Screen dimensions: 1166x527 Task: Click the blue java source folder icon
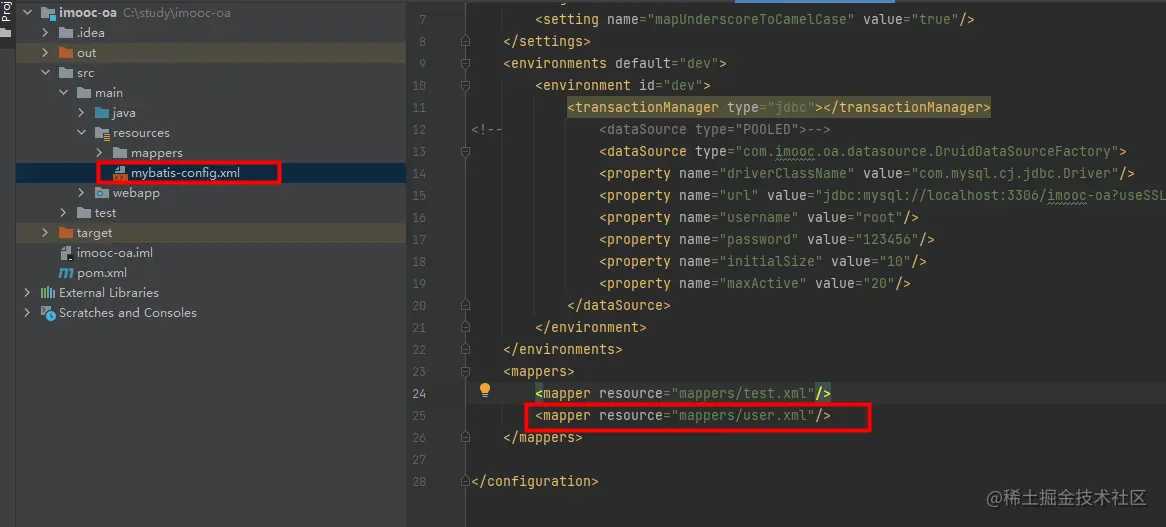[102, 113]
